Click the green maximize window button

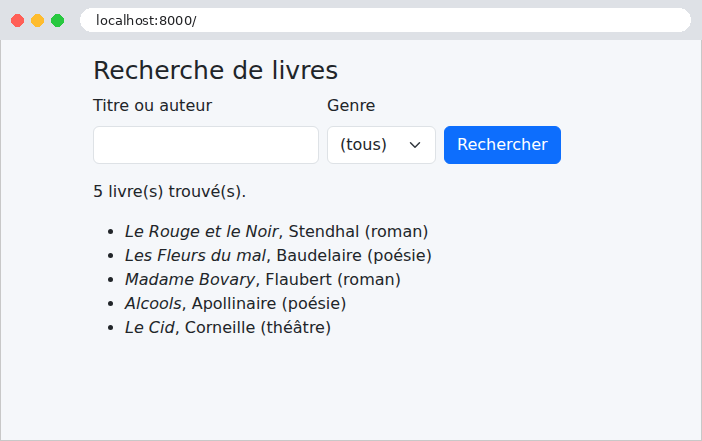(x=57, y=21)
